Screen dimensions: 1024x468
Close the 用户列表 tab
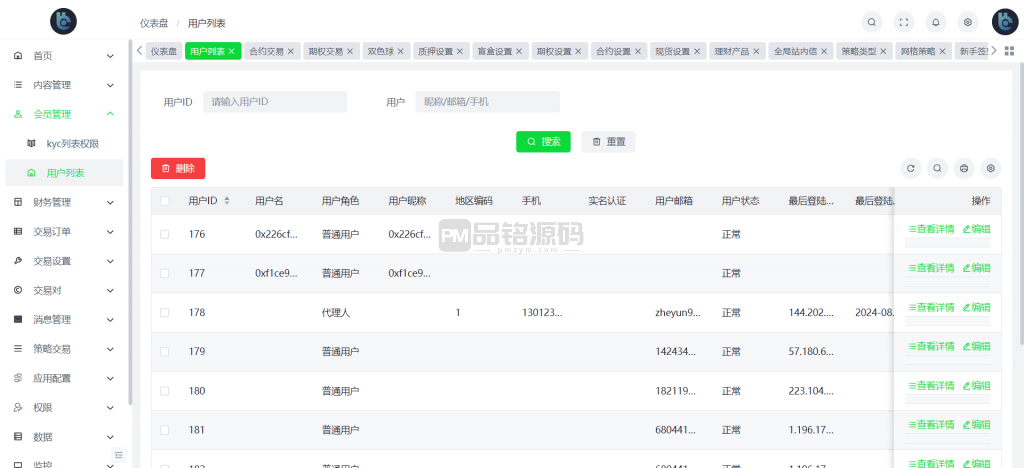(x=231, y=52)
